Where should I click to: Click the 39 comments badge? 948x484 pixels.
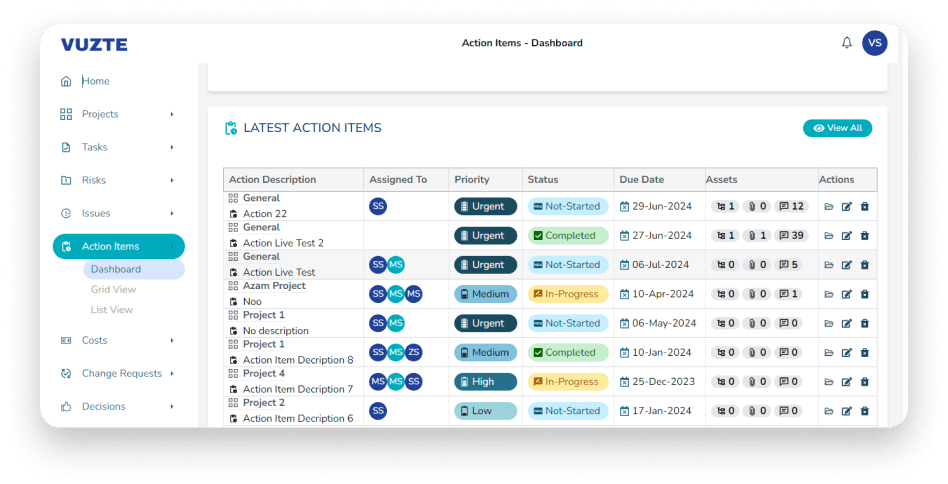(791, 236)
